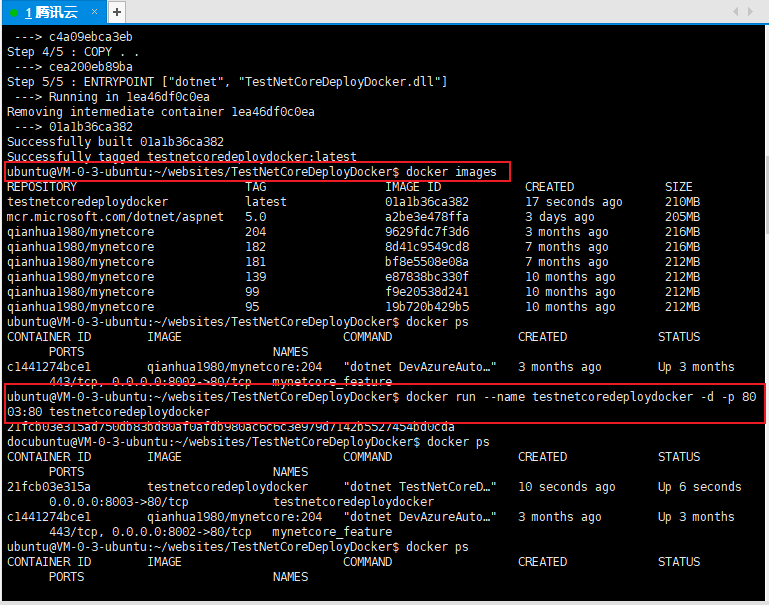Open a new session tab with plus button
The width and height of the screenshot is (769, 605).
117,12
